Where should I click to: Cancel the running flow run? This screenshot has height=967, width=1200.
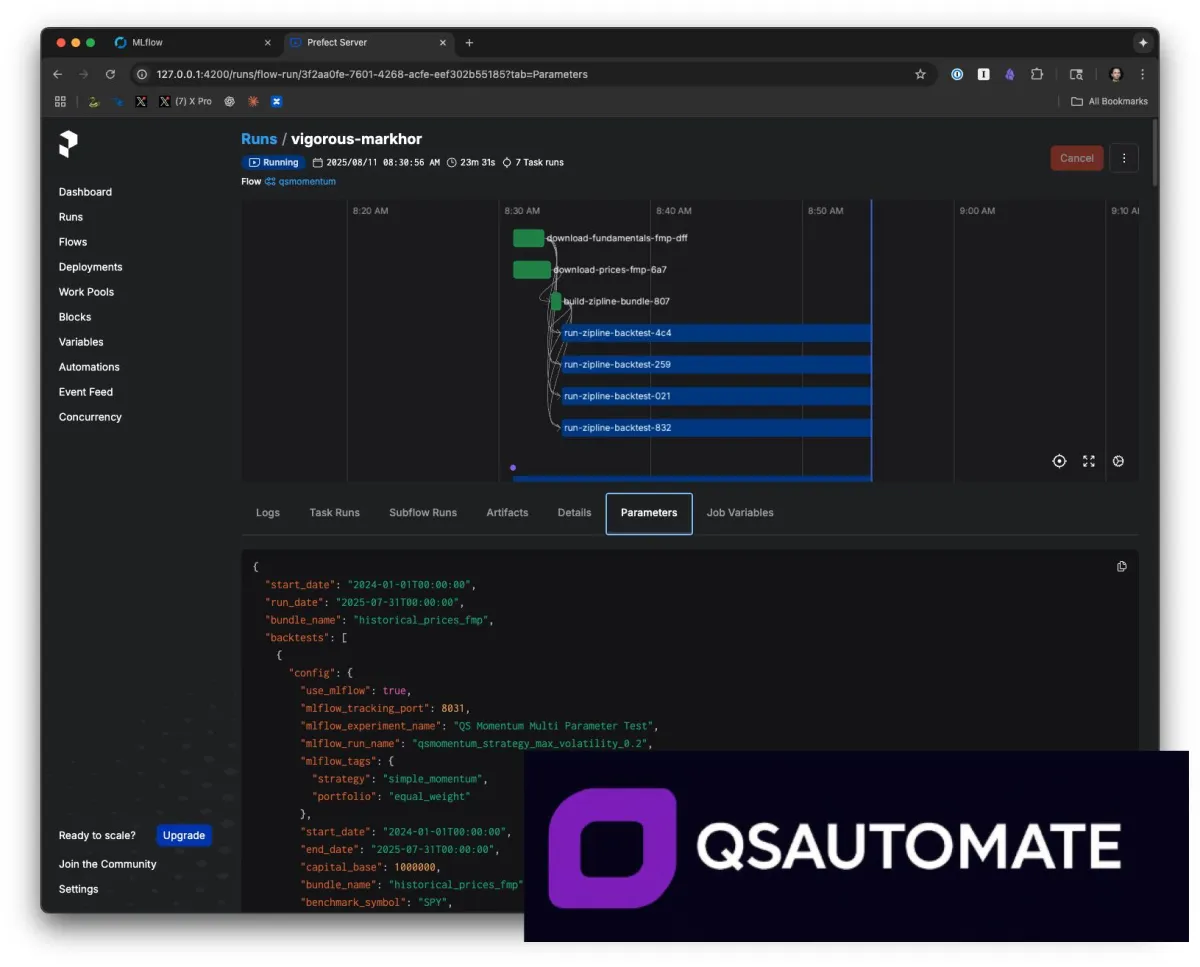click(x=1077, y=158)
